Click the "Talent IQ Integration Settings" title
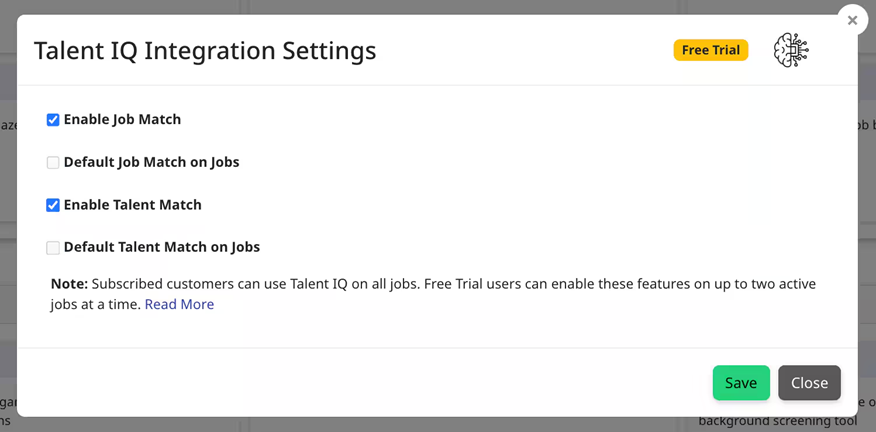This screenshot has height=432, width=876. coord(205,51)
